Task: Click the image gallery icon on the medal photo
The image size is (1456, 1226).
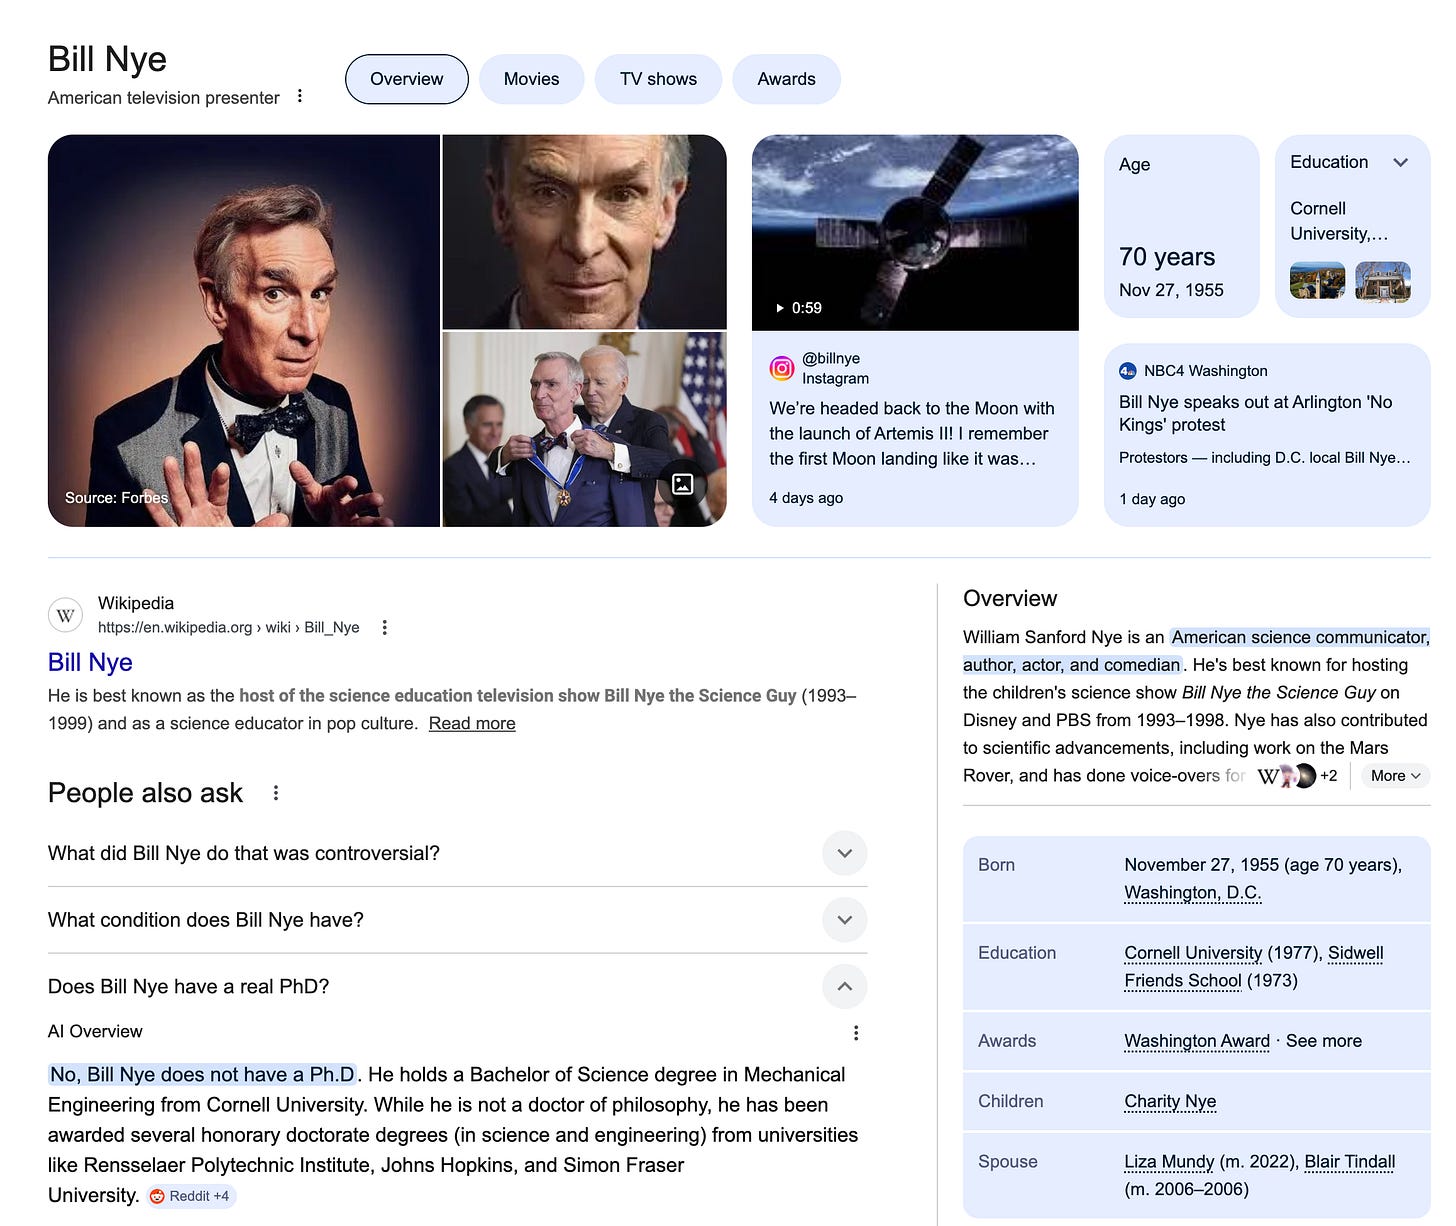Action: [x=683, y=484]
